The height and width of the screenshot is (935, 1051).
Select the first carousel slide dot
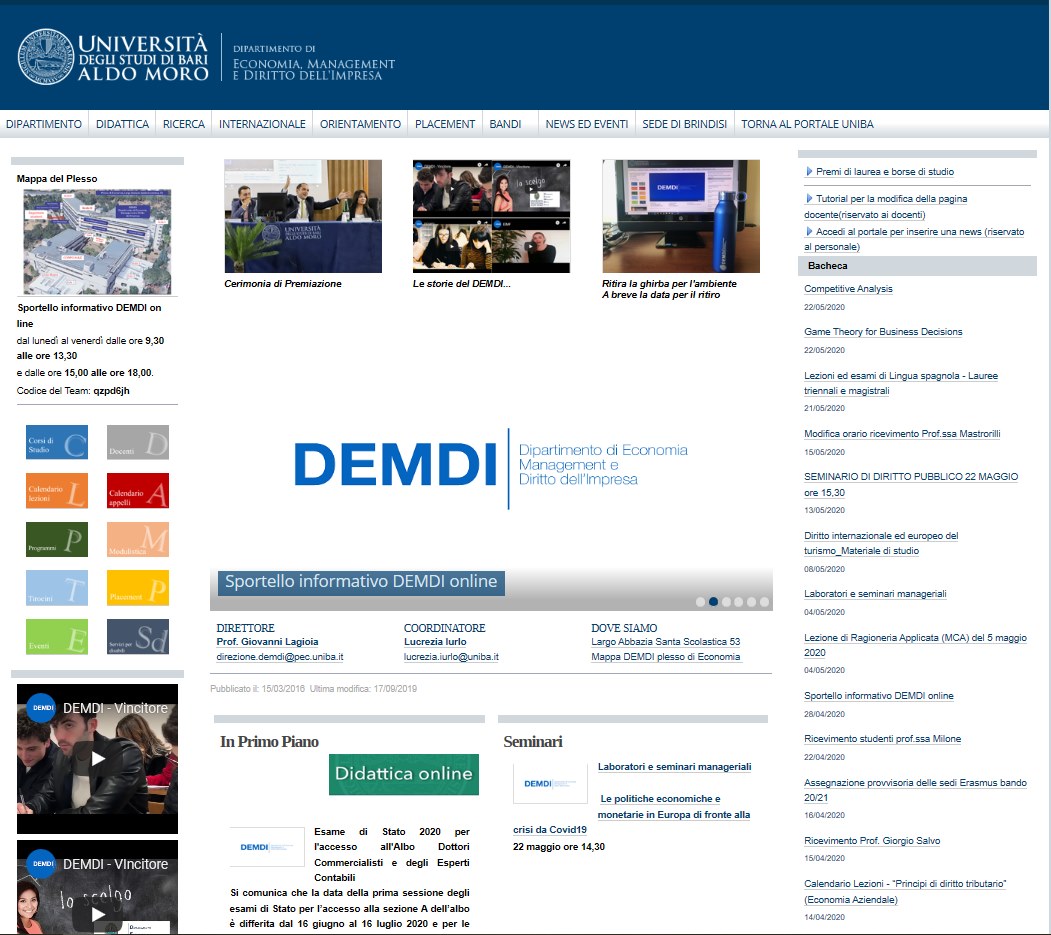coord(700,602)
